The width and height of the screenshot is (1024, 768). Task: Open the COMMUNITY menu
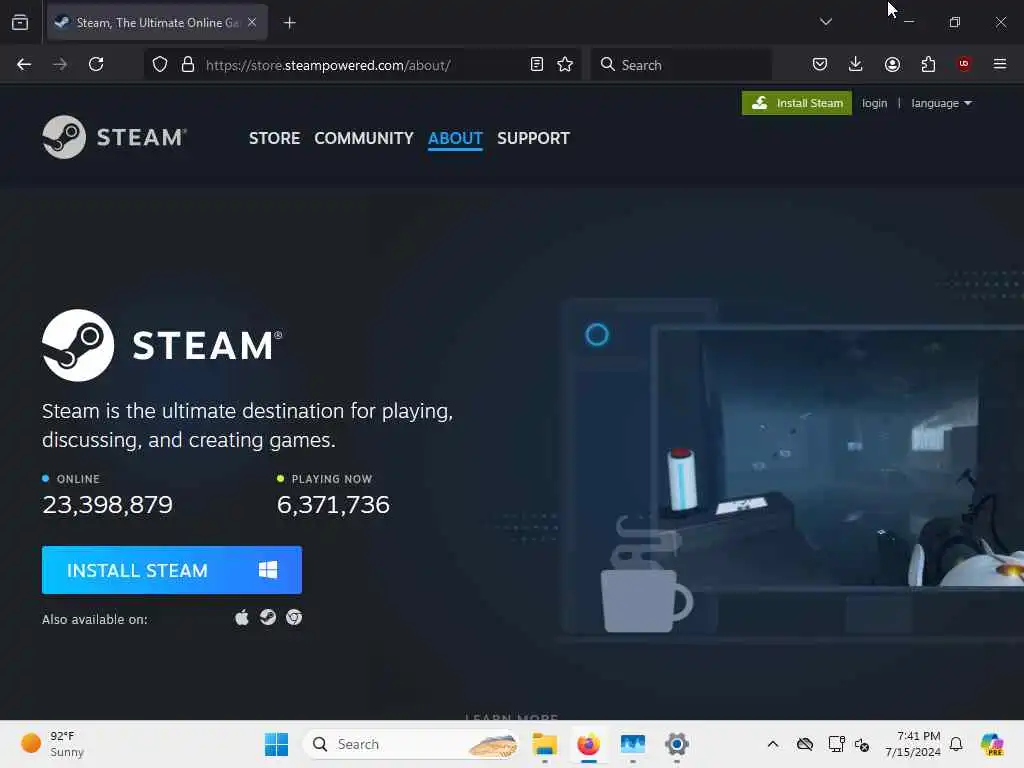pyautogui.click(x=364, y=138)
